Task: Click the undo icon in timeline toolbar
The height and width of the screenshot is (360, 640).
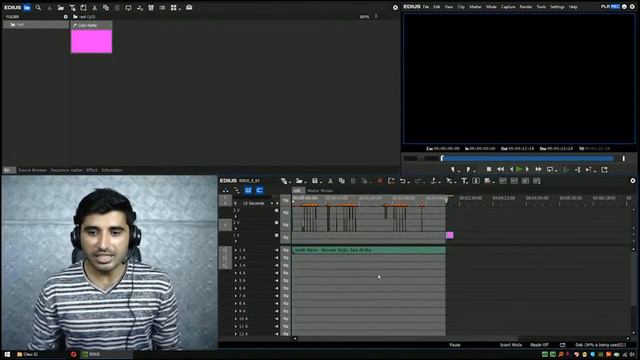Action: [403, 181]
